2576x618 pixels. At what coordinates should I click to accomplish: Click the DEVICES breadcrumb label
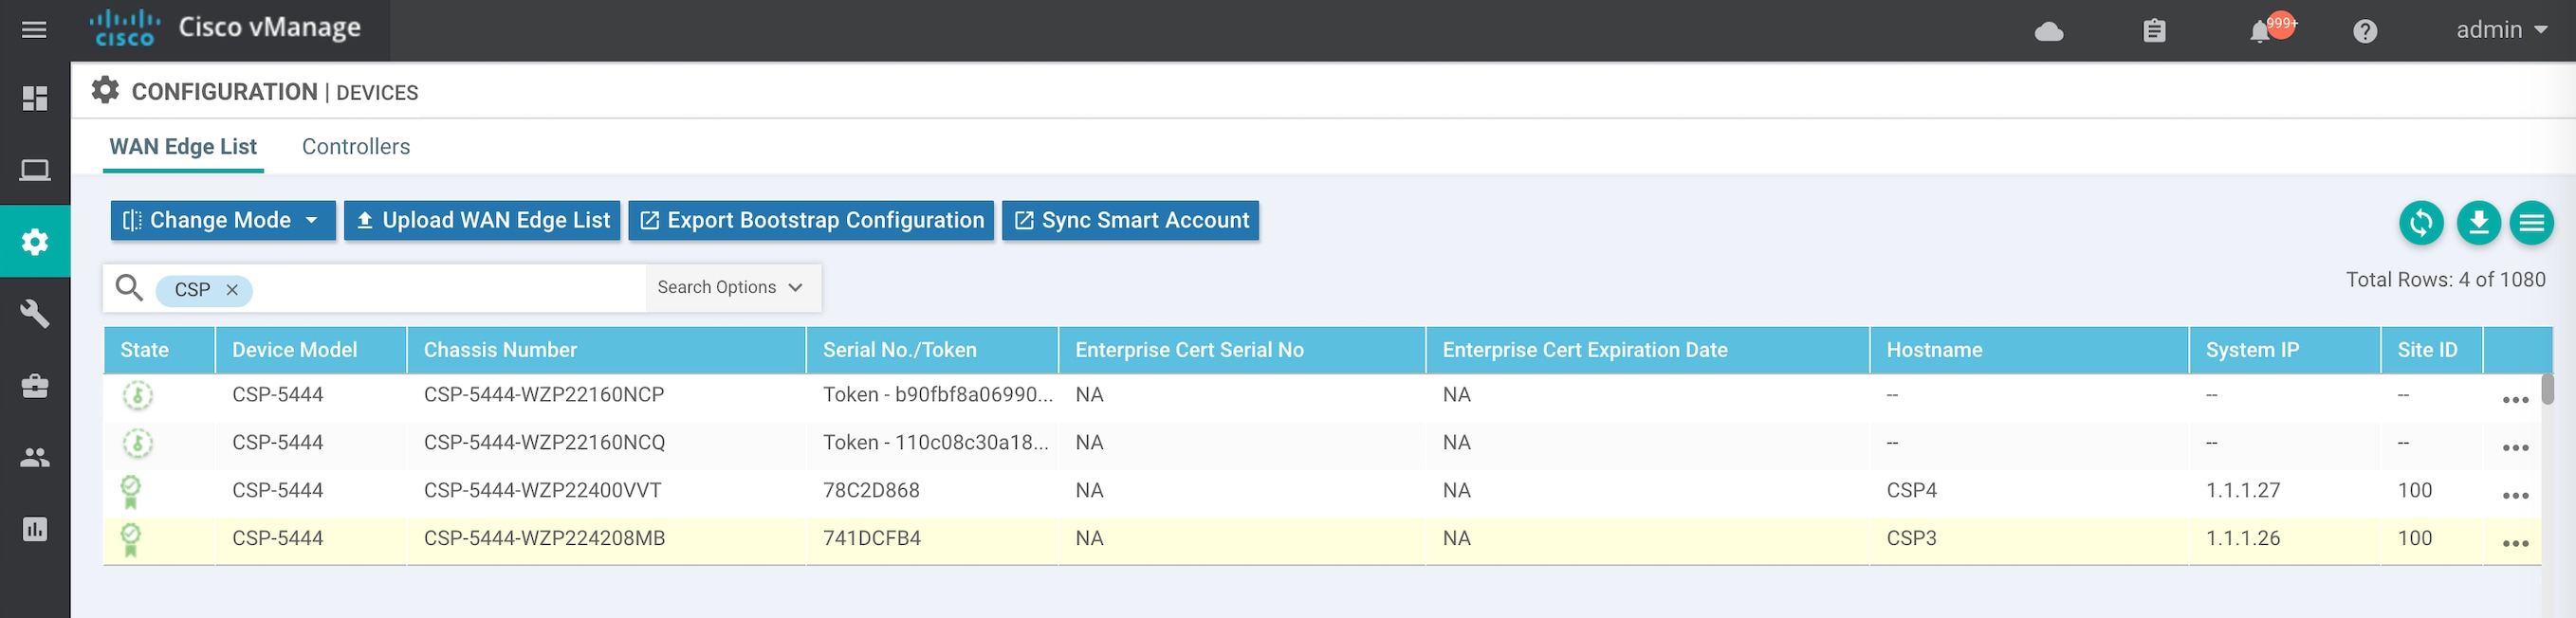tap(377, 93)
